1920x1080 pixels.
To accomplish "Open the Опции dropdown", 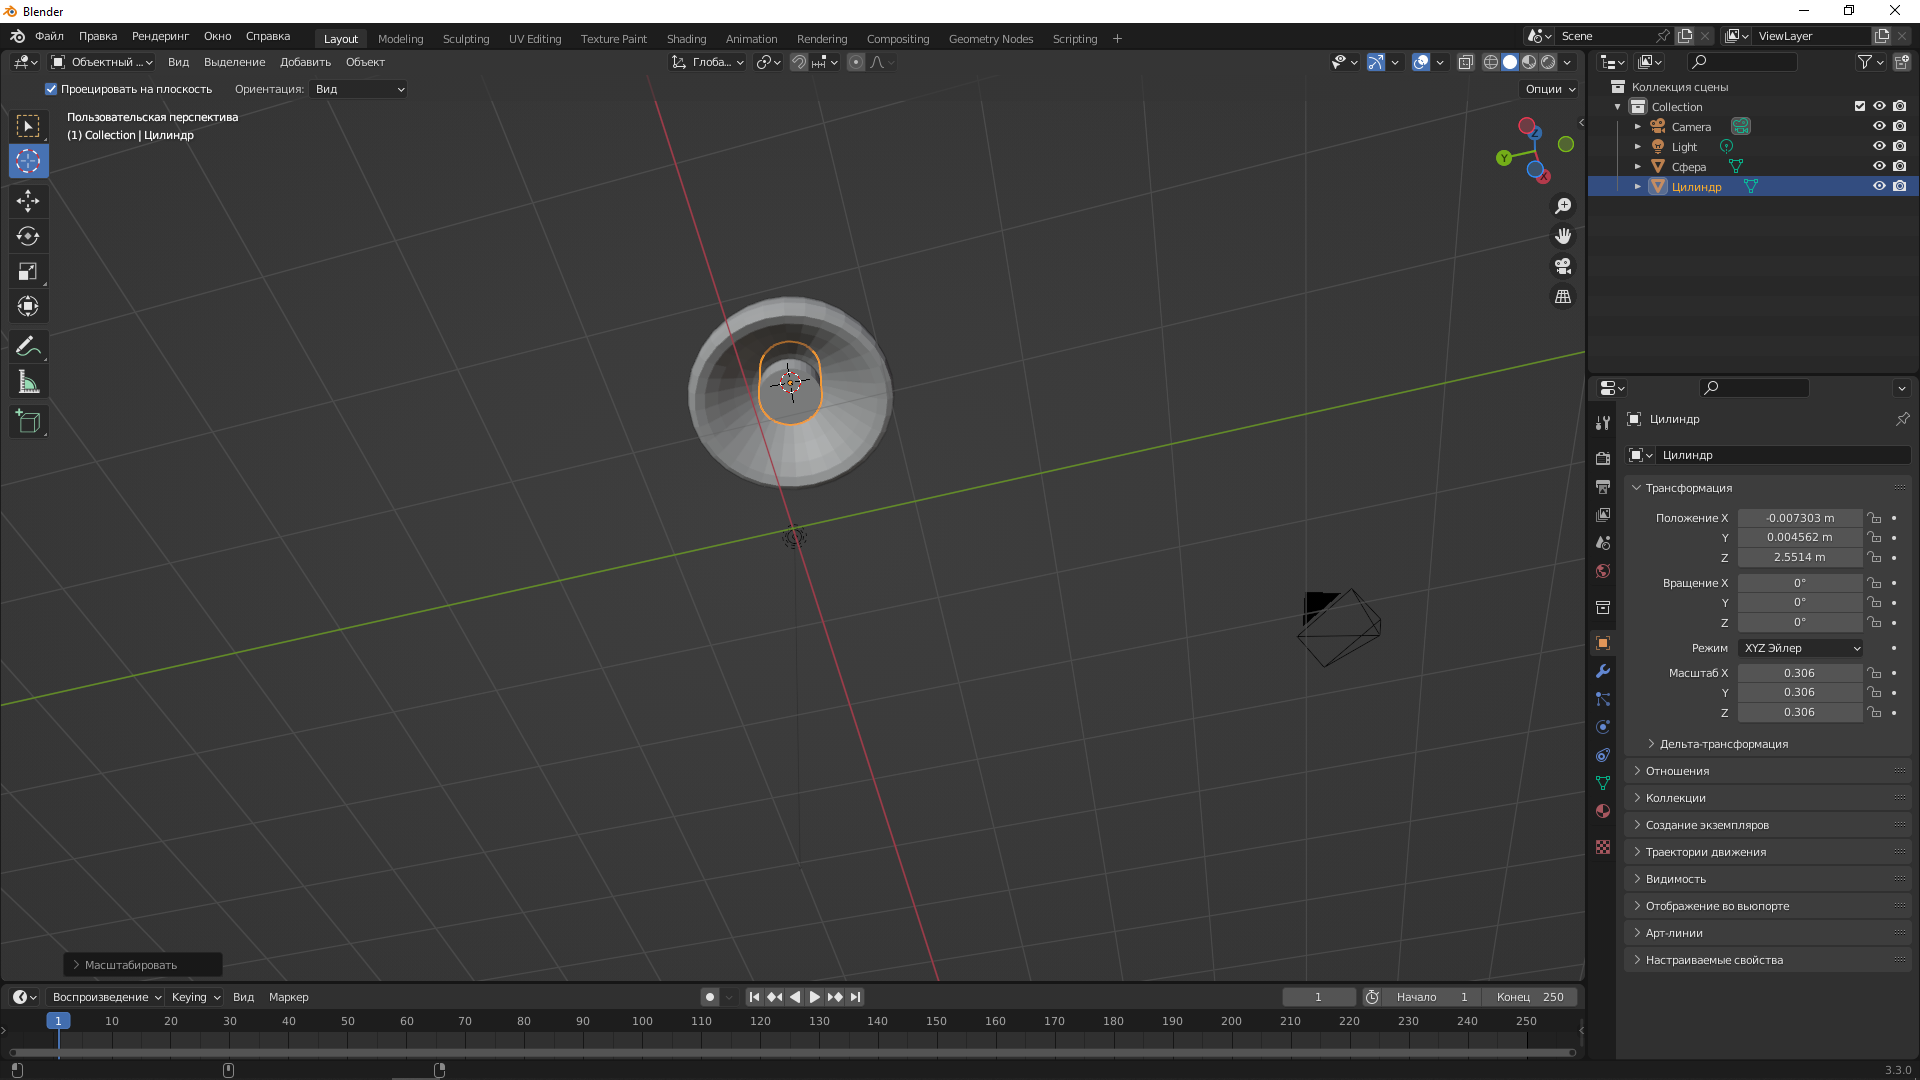I will [x=1550, y=89].
